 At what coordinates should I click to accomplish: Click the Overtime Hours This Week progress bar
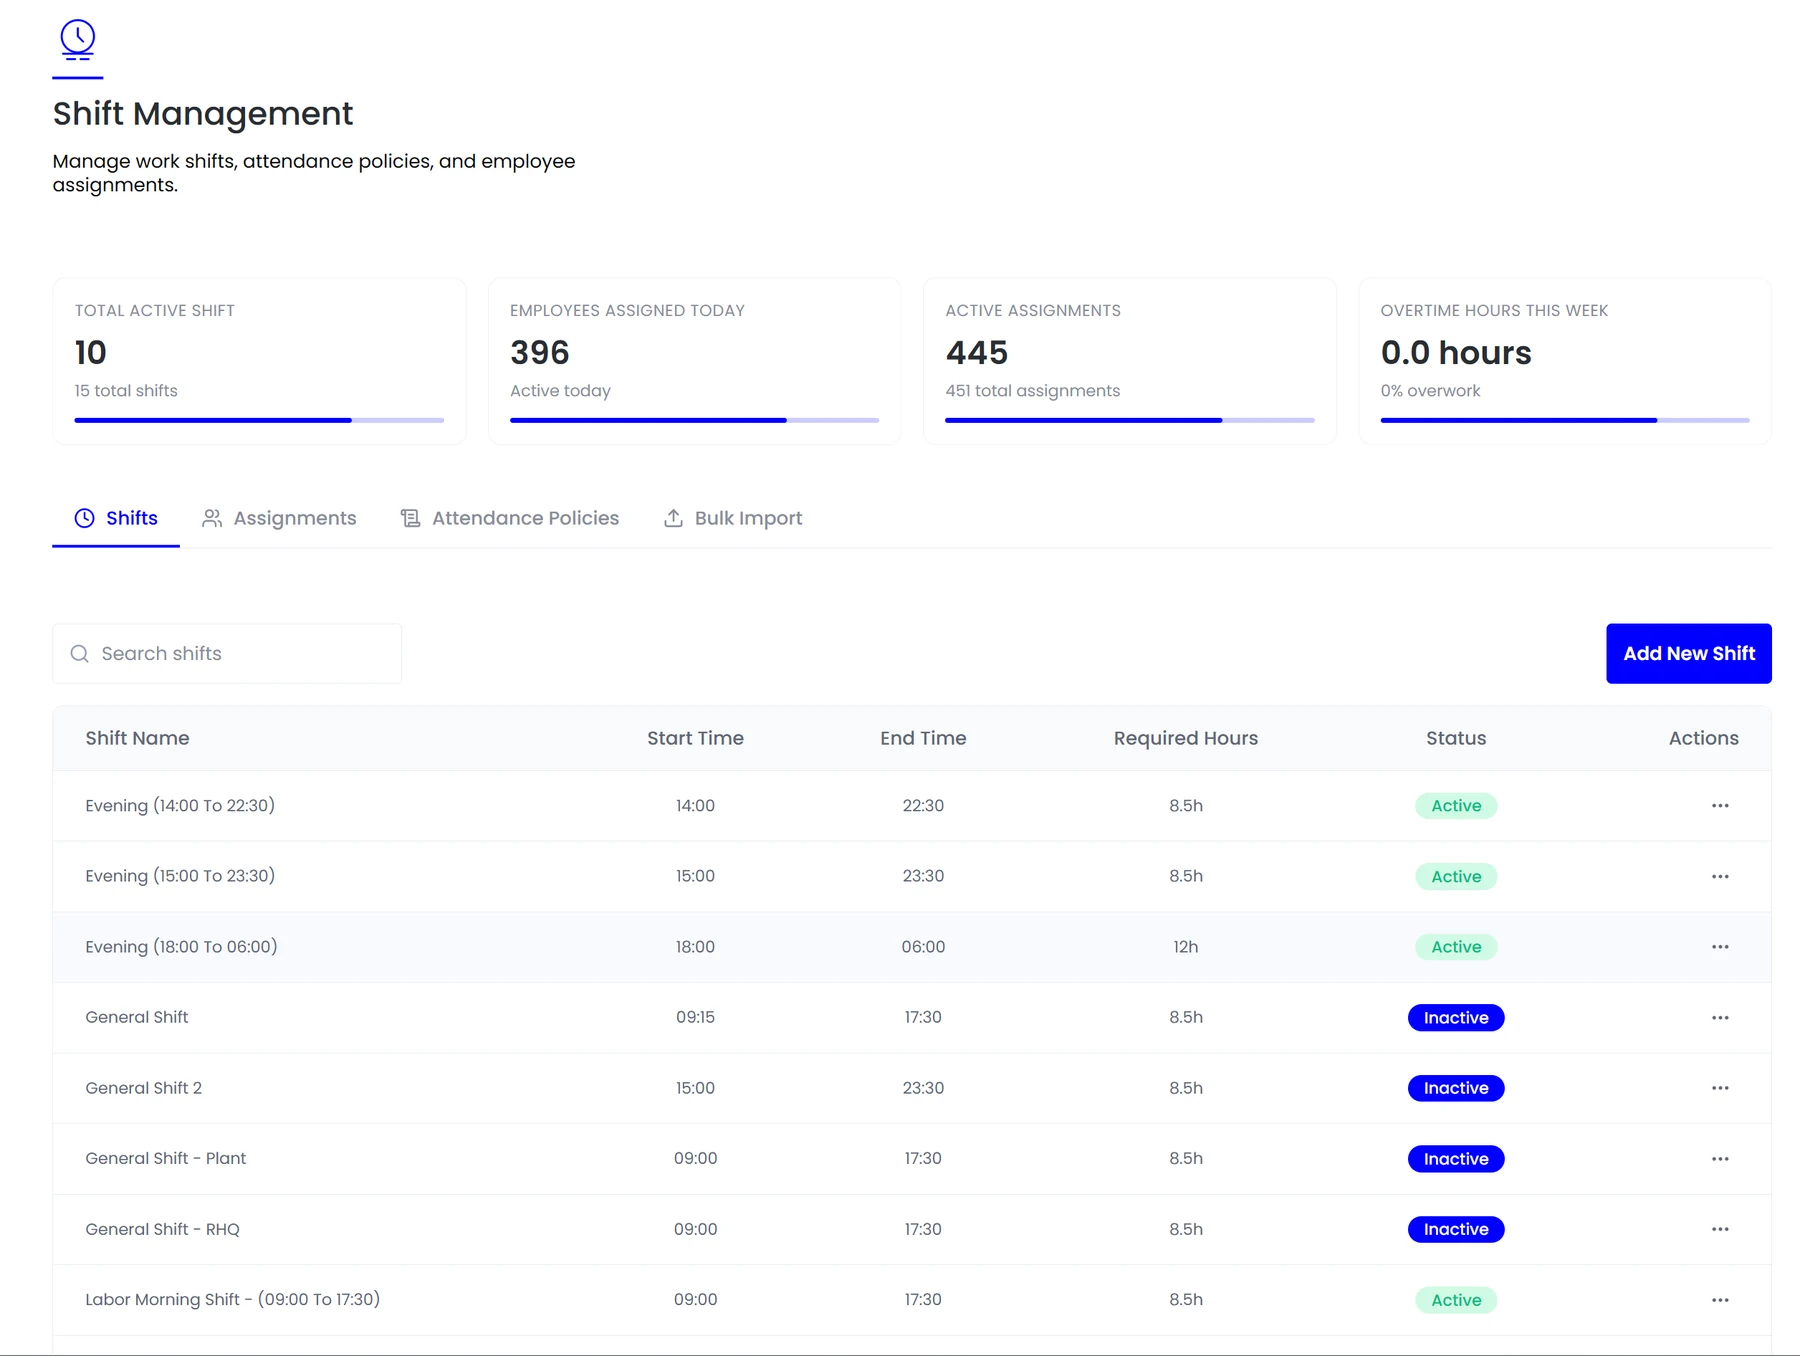pyautogui.click(x=1565, y=420)
